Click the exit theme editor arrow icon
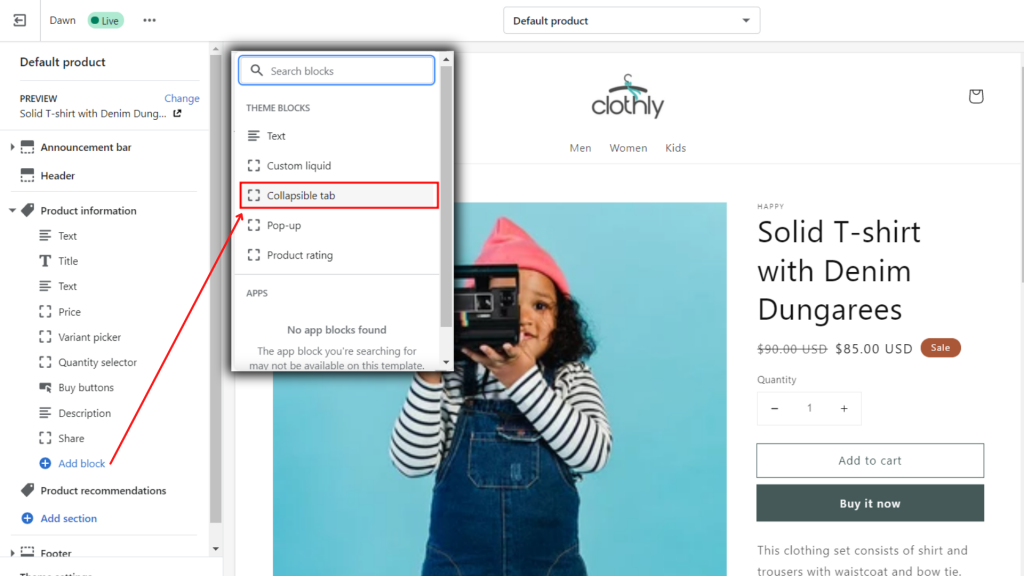Image resolution: width=1024 pixels, height=576 pixels. point(19,20)
